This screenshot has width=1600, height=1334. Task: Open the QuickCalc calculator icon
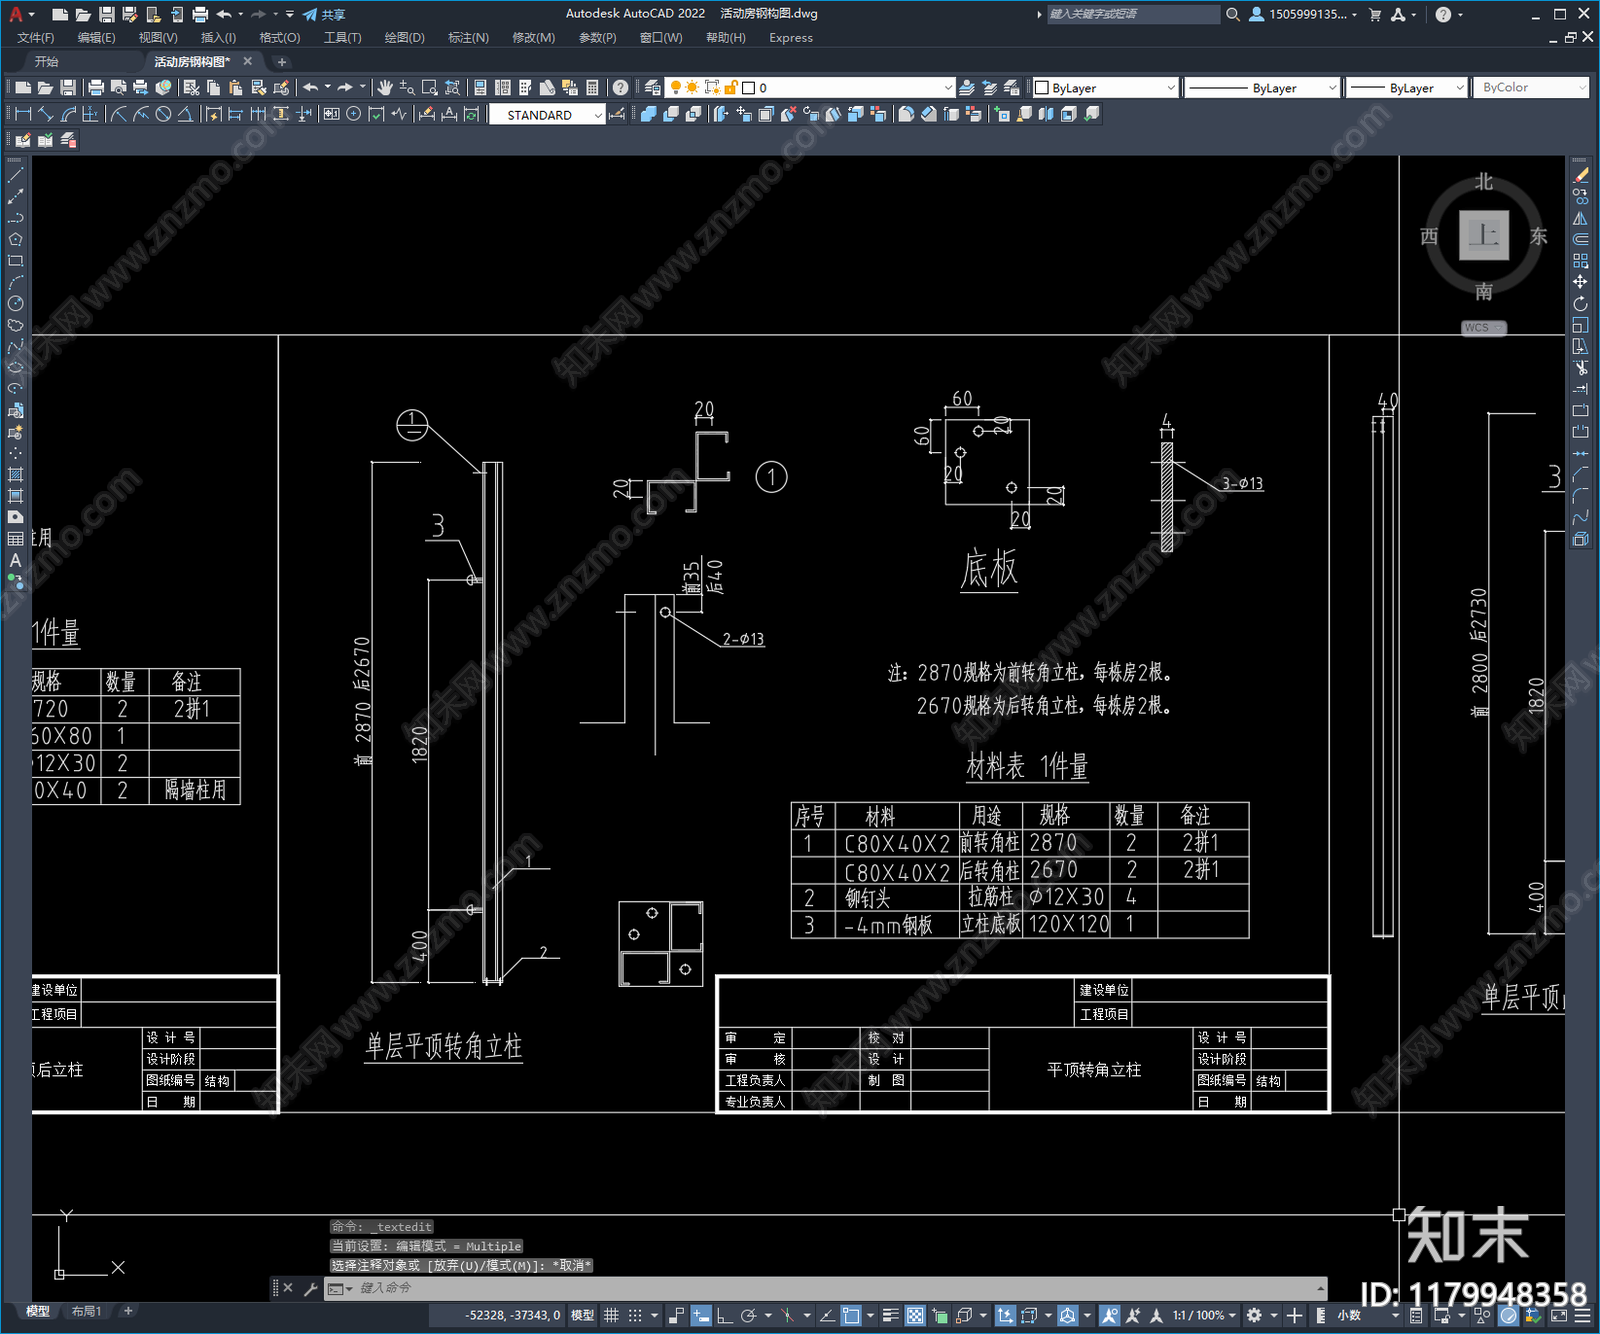(592, 88)
